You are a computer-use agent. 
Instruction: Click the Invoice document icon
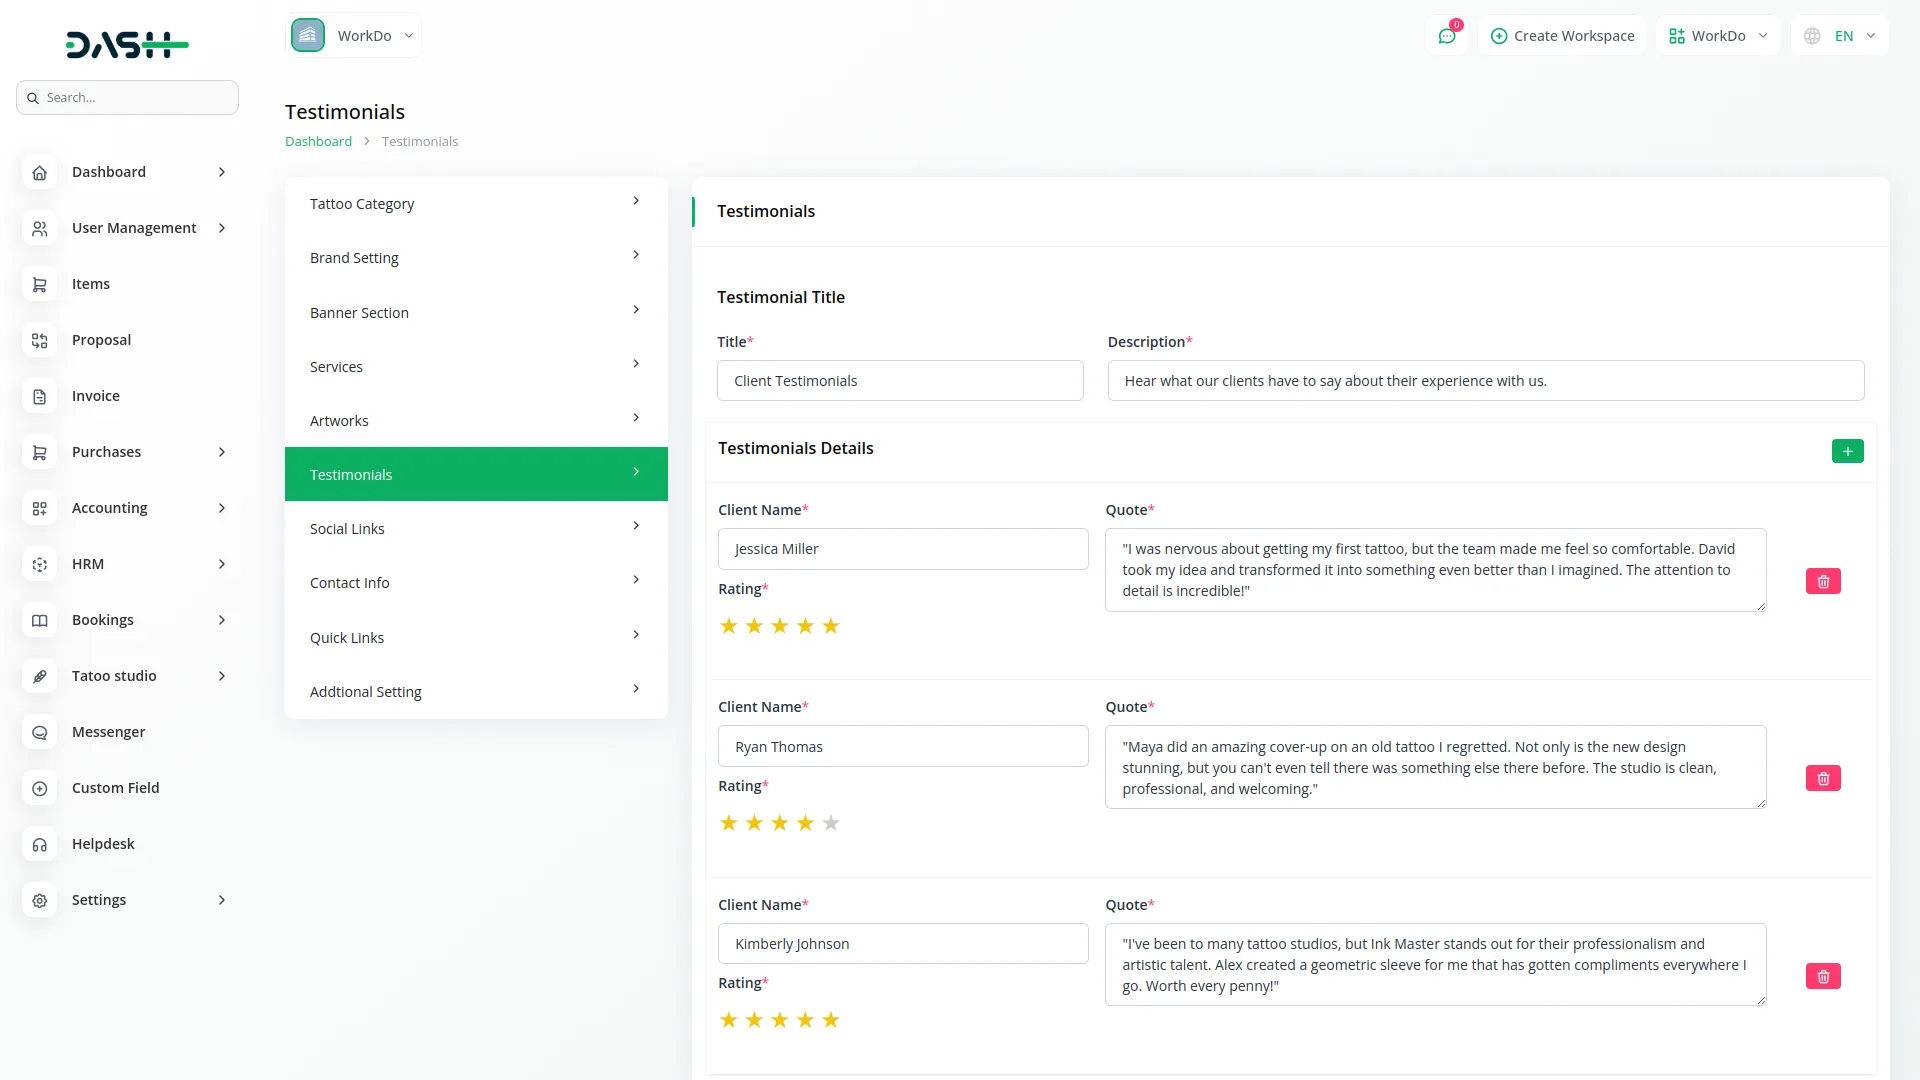coord(39,396)
